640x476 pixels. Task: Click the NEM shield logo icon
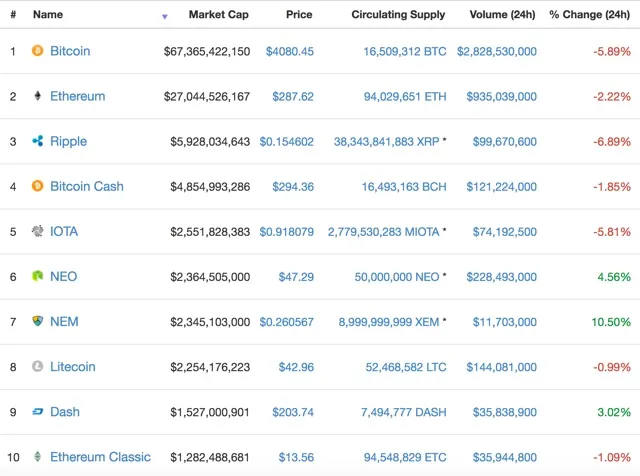(38, 321)
